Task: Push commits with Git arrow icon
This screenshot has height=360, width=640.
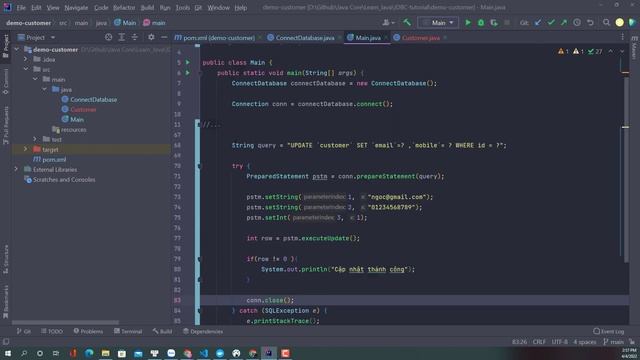Action: coord(564,22)
